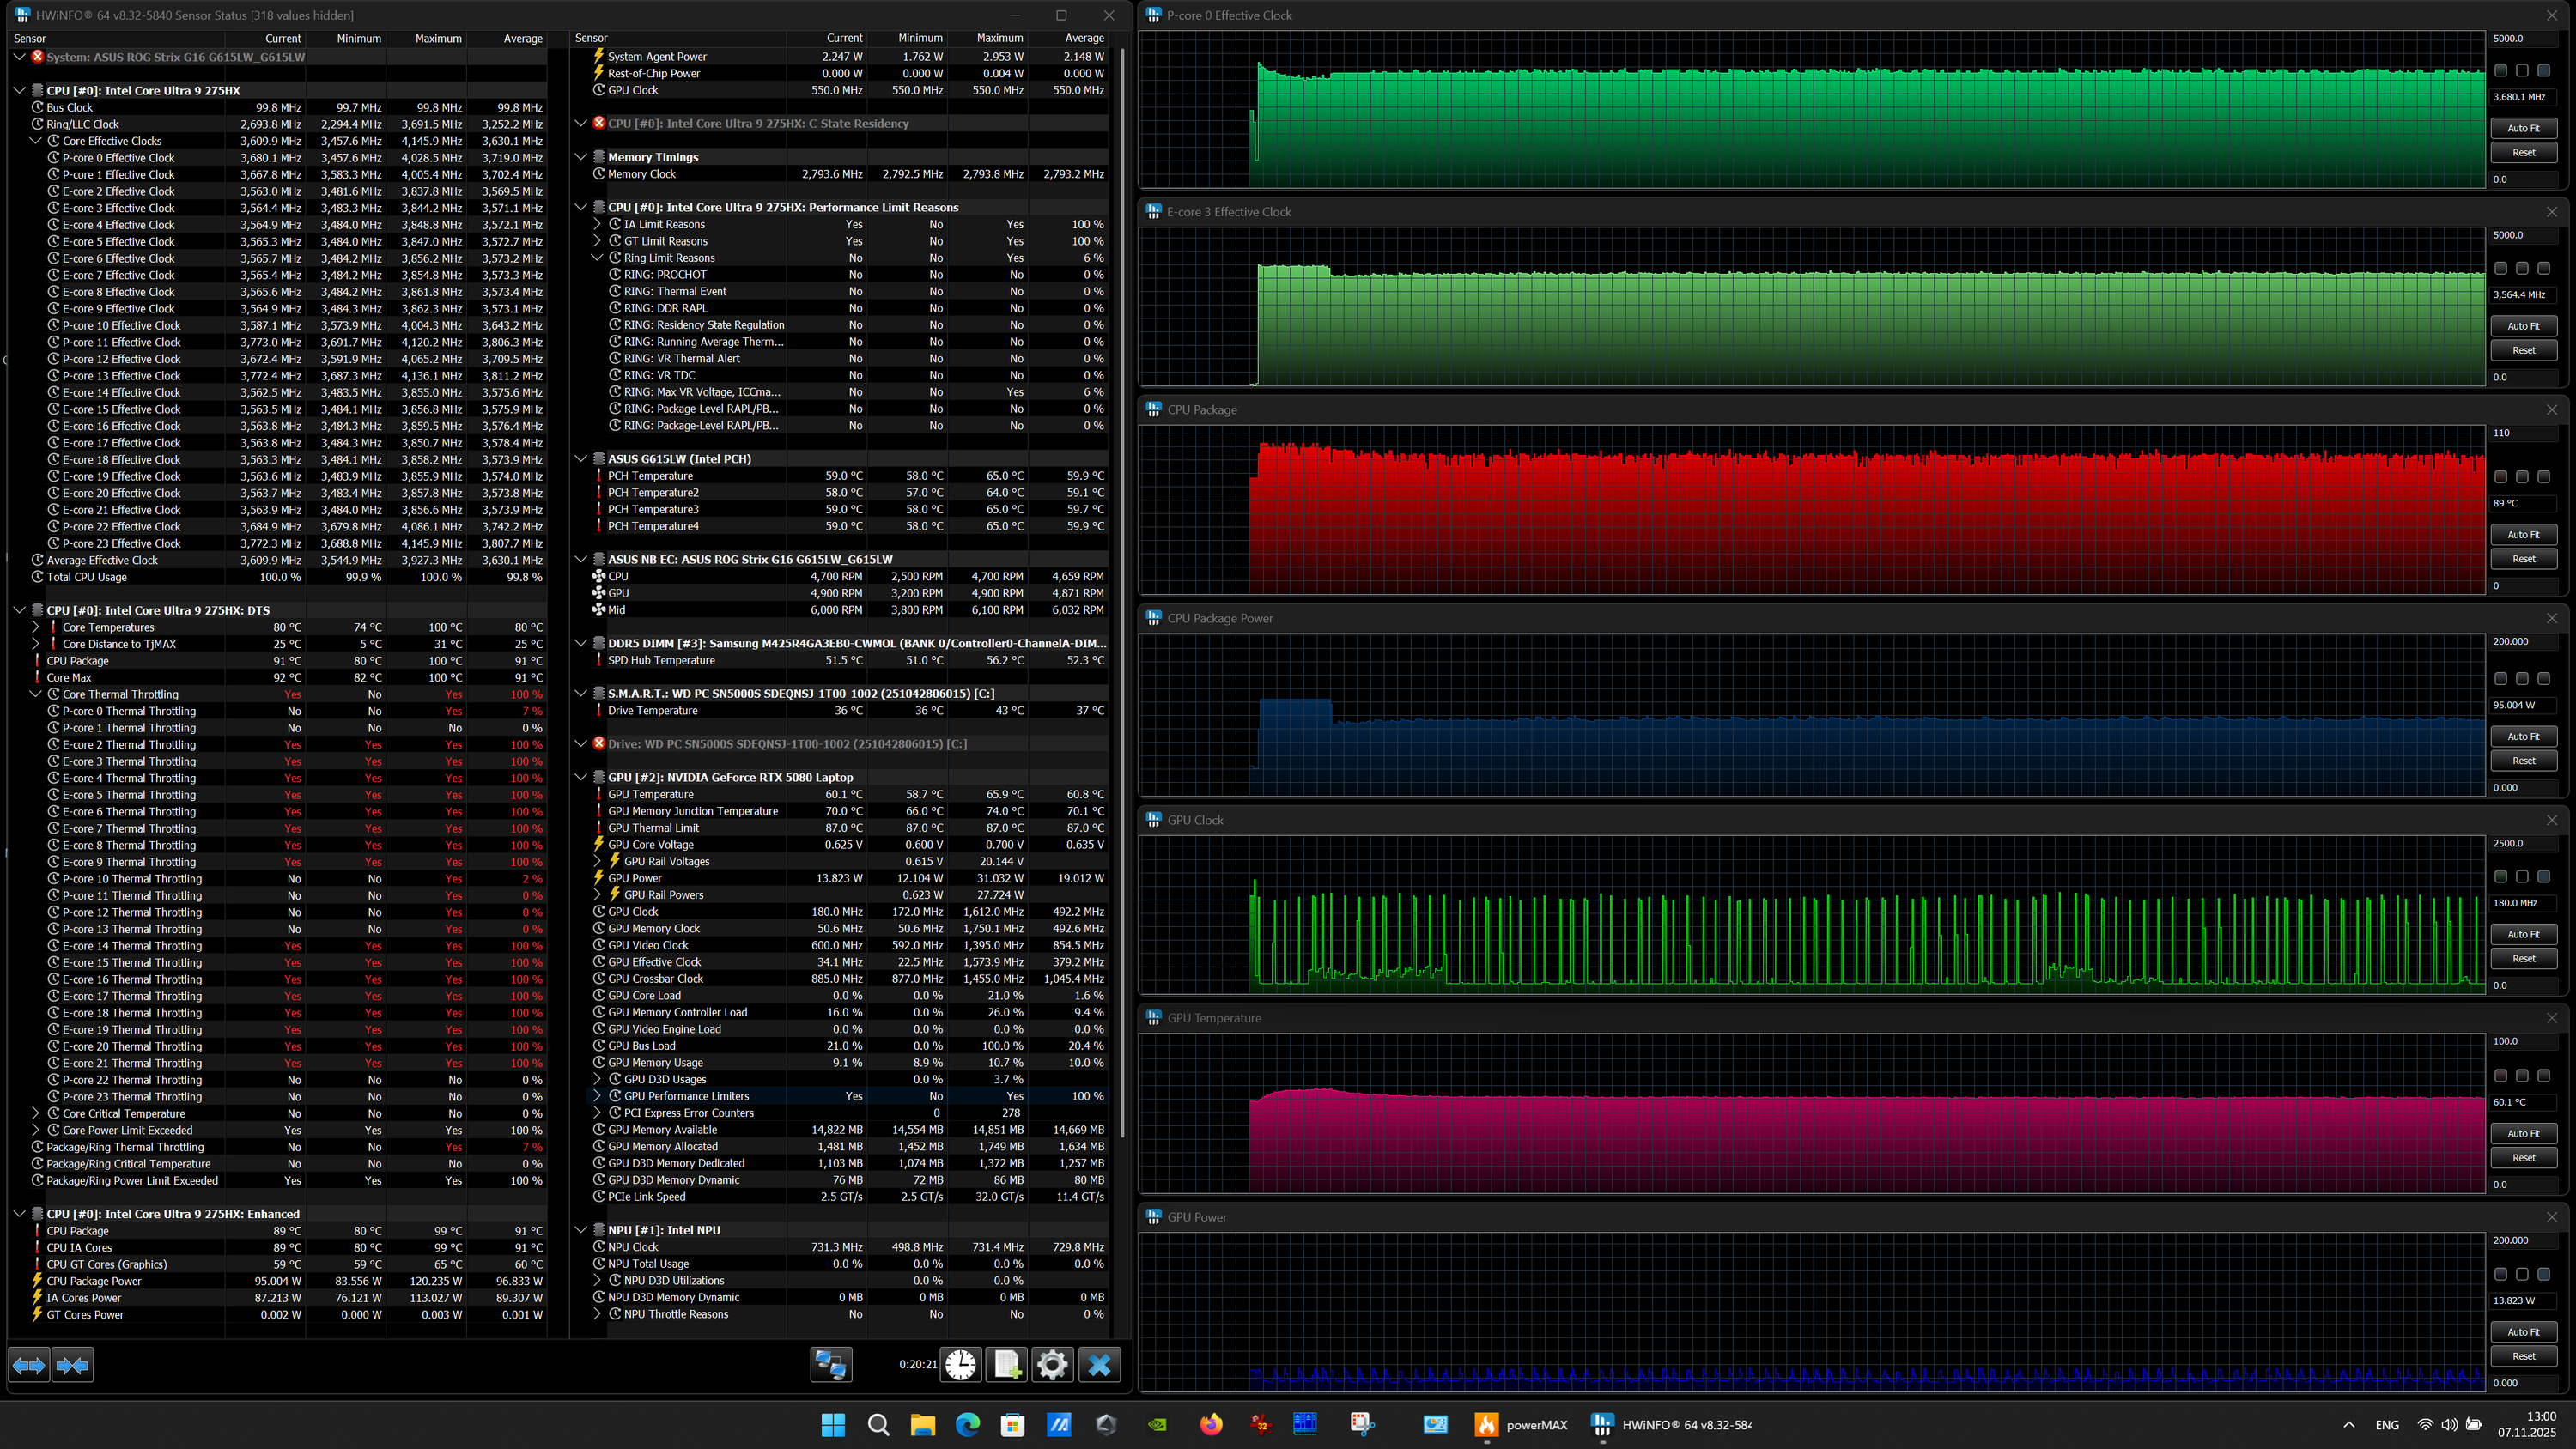Open the network monitoring computers icon

(830, 1365)
